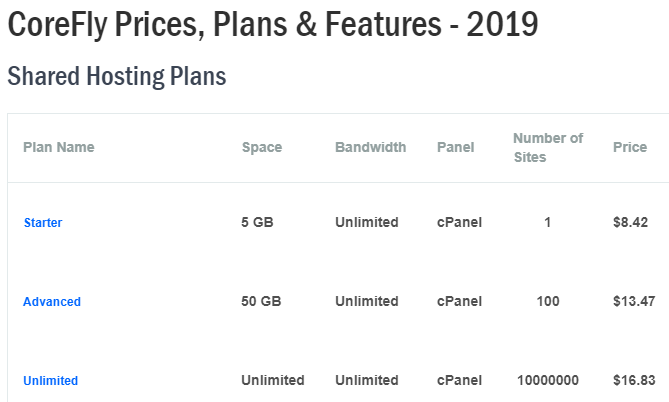Click the $16.83 price cell
Screen dimensions: 669x402
(x=633, y=380)
